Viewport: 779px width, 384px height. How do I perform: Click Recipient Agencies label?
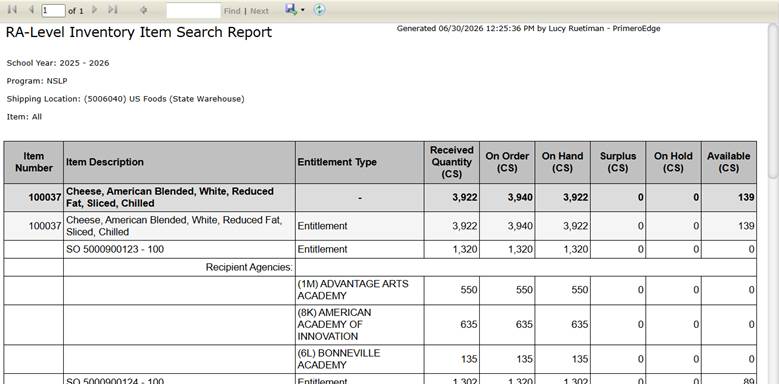(x=249, y=267)
